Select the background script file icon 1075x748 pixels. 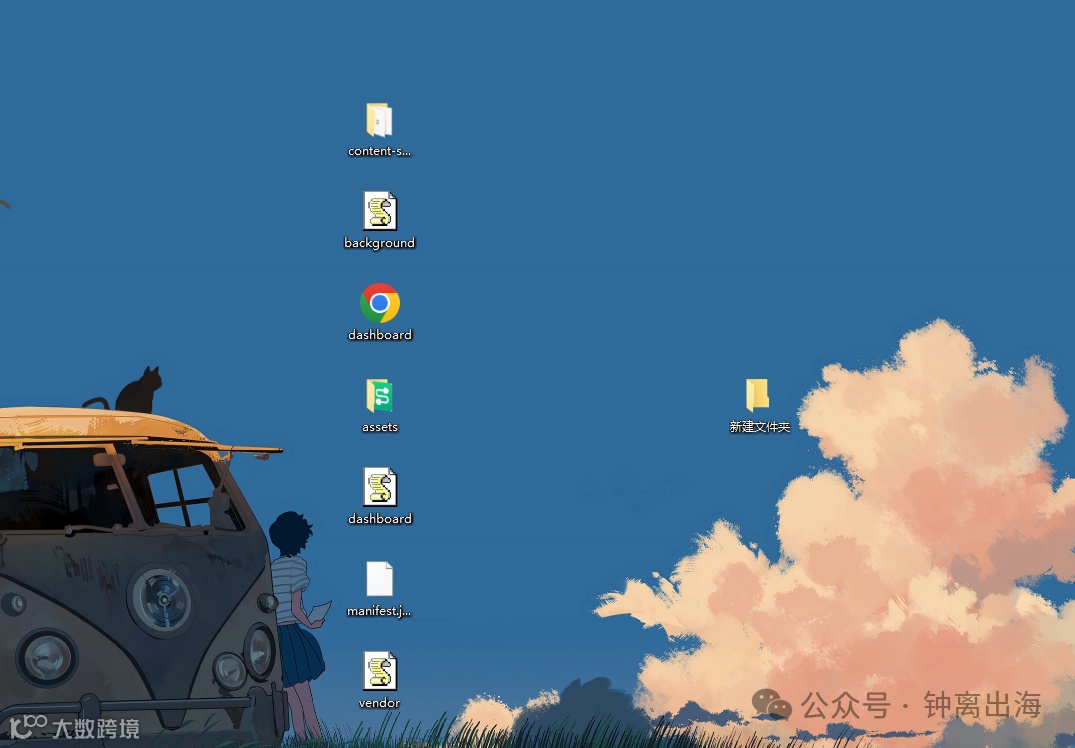(380, 210)
